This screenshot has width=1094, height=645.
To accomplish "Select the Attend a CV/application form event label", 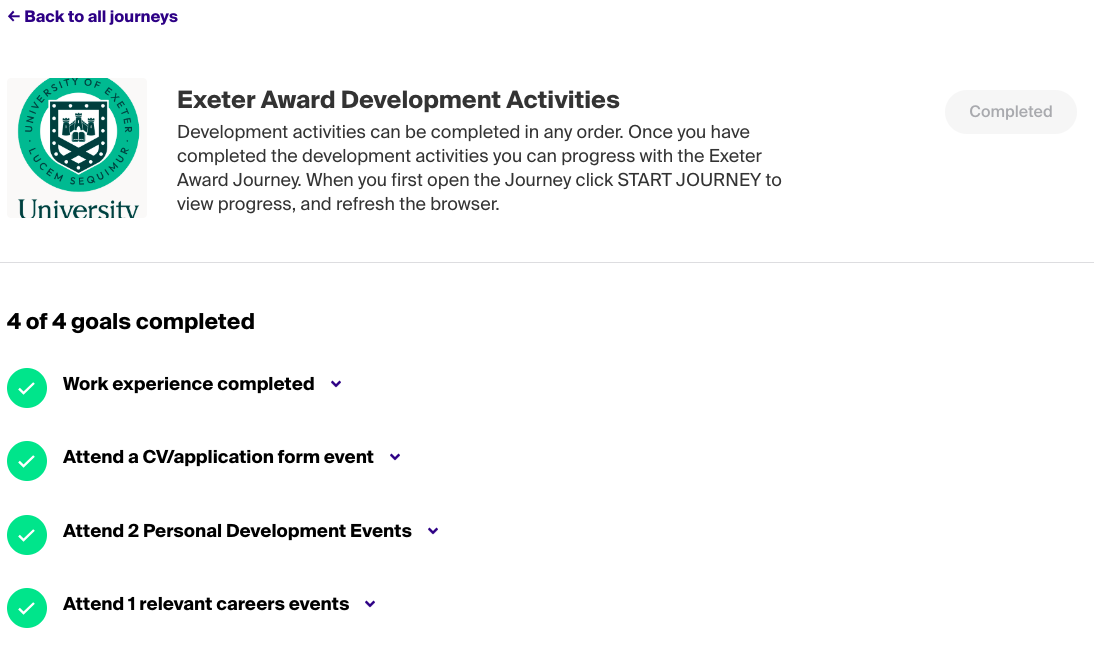I will (x=218, y=457).
